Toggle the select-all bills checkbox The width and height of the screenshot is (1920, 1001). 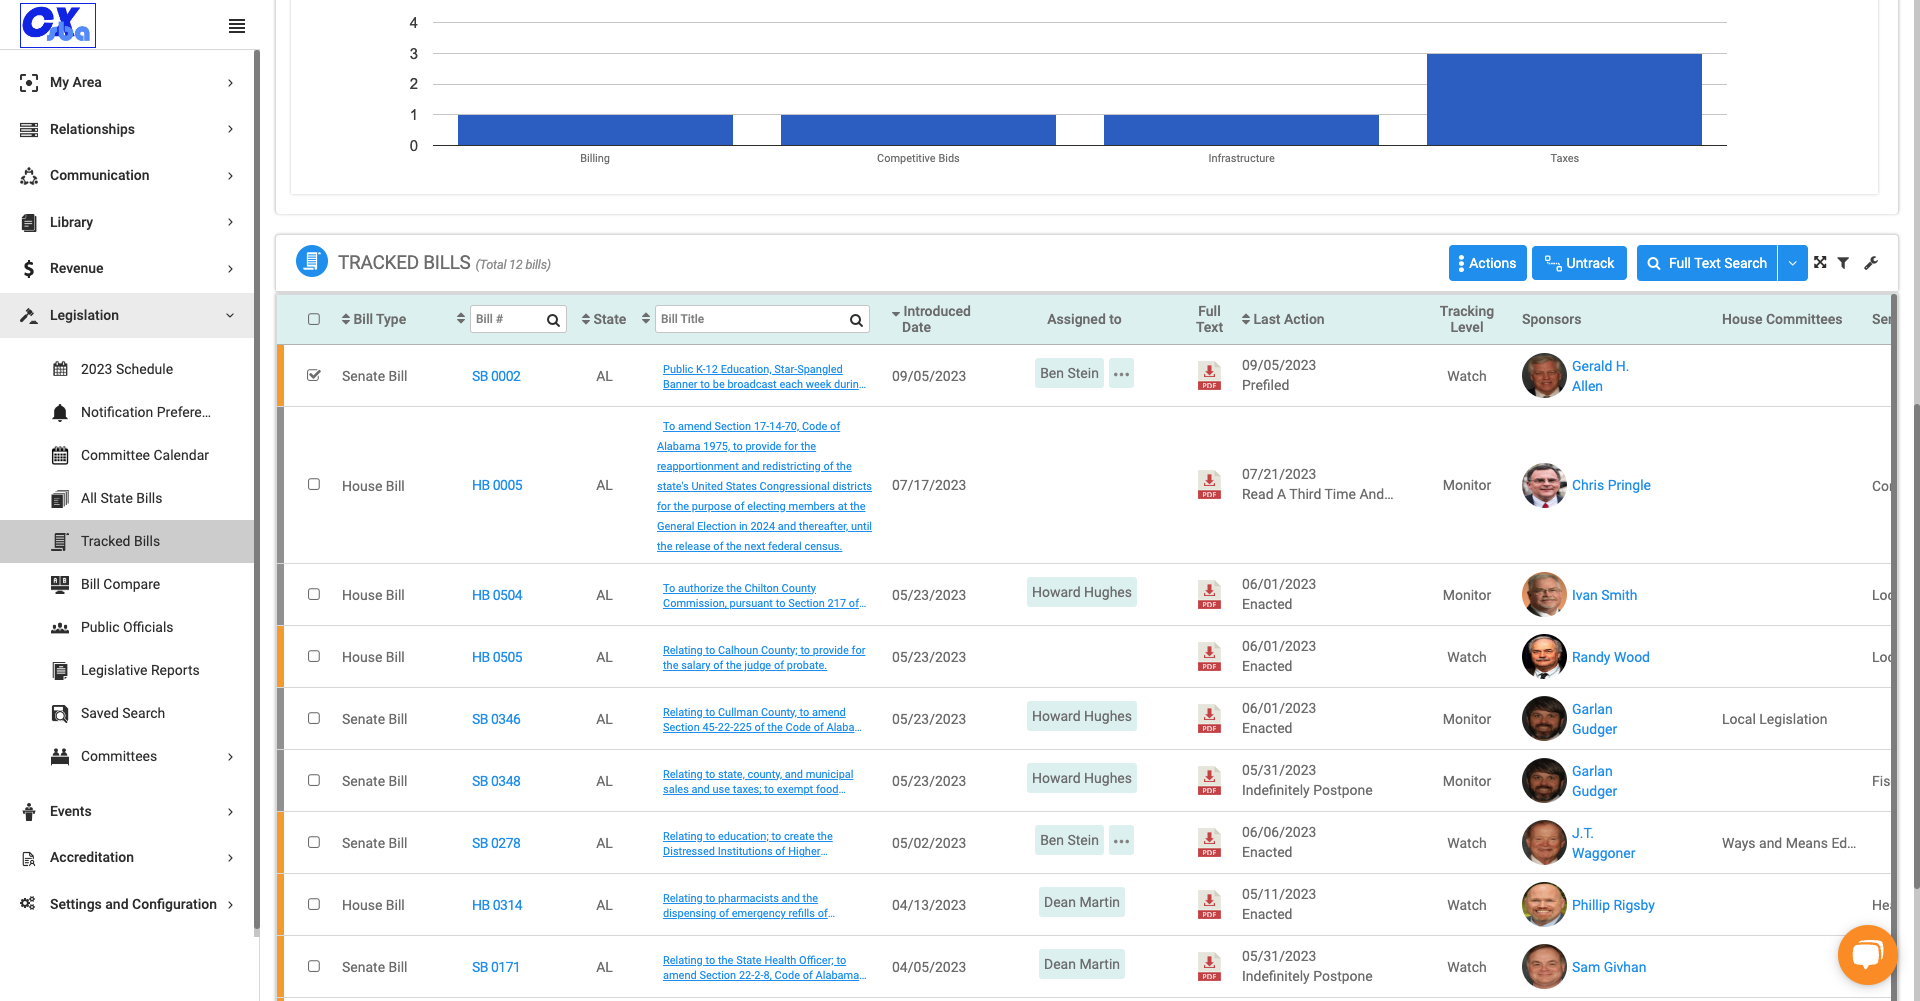click(x=314, y=319)
